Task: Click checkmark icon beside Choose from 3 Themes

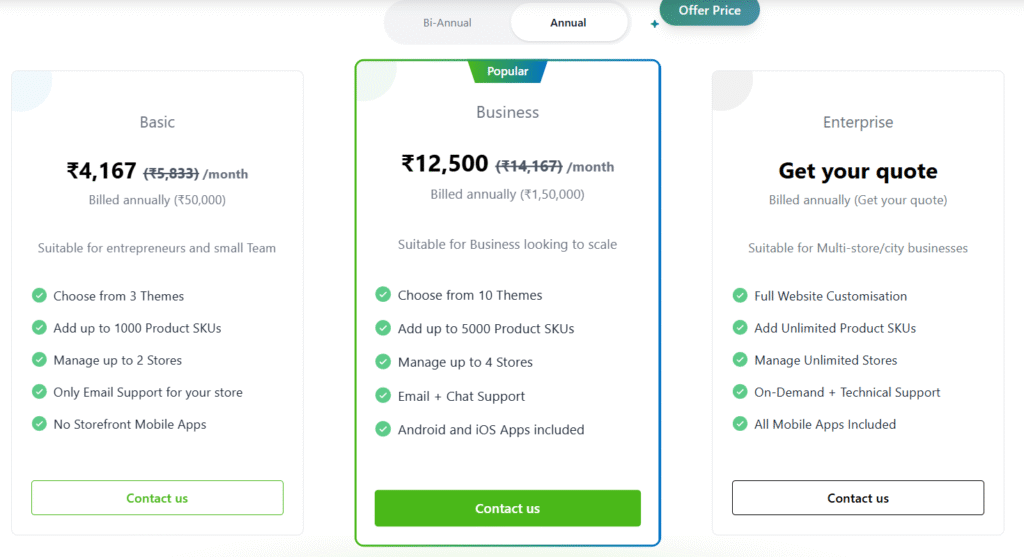Action: (x=40, y=296)
